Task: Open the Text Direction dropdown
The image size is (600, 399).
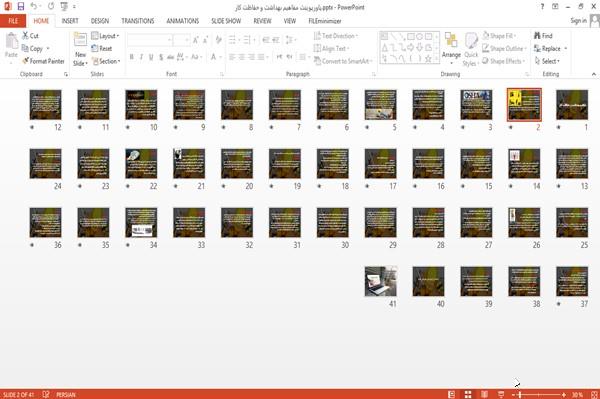Action: click(x=336, y=36)
